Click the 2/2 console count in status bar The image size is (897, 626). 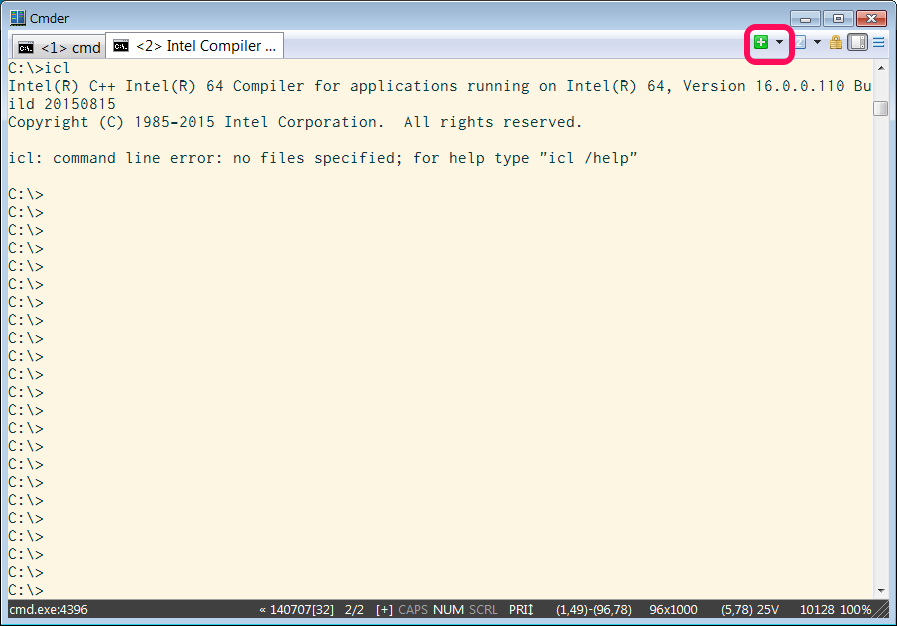pos(354,610)
